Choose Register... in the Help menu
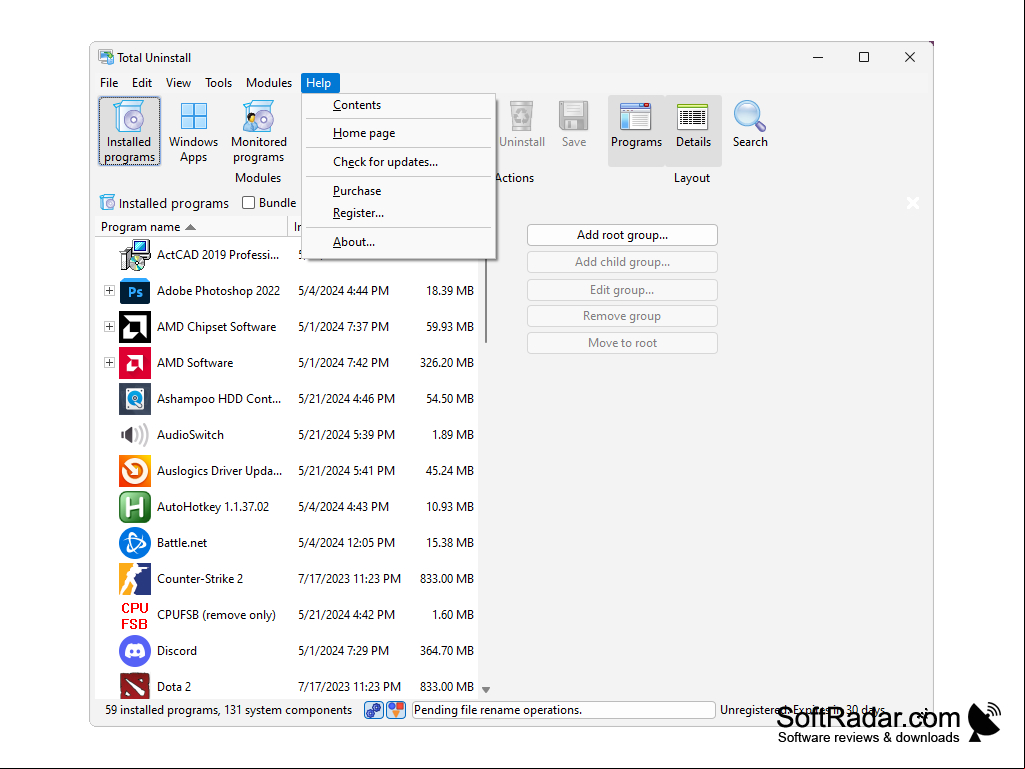 (x=398, y=213)
